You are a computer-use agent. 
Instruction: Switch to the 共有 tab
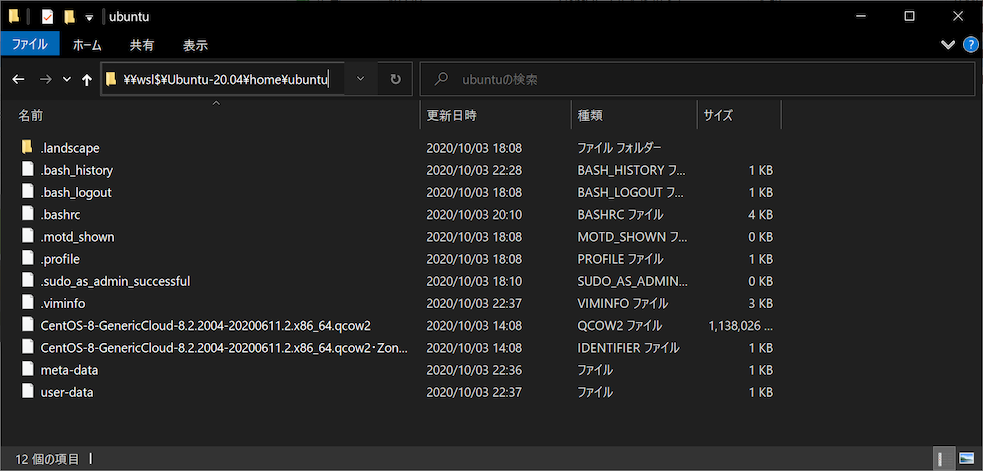pyautogui.click(x=142, y=45)
